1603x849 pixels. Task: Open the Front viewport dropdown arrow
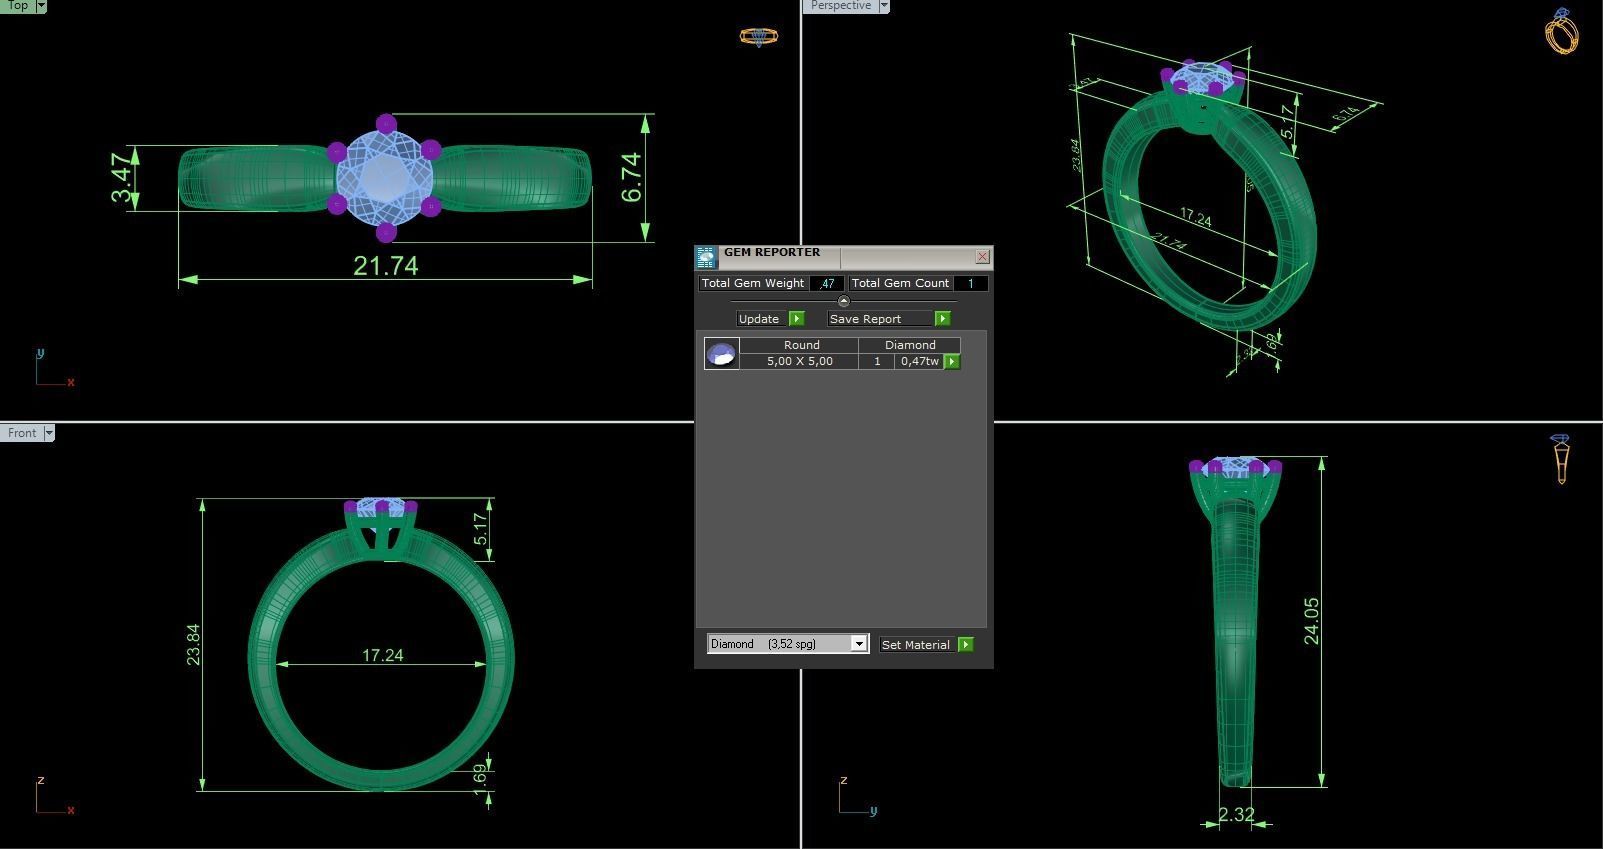(x=49, y=433)
